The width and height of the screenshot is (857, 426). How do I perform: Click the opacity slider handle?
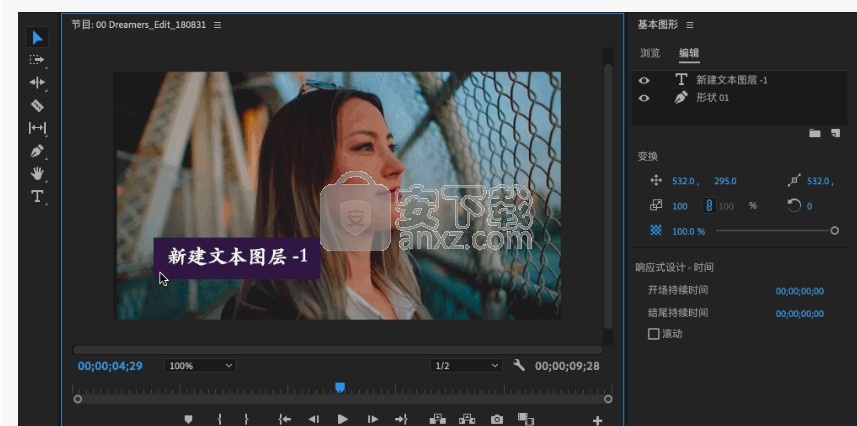[834, 231]
